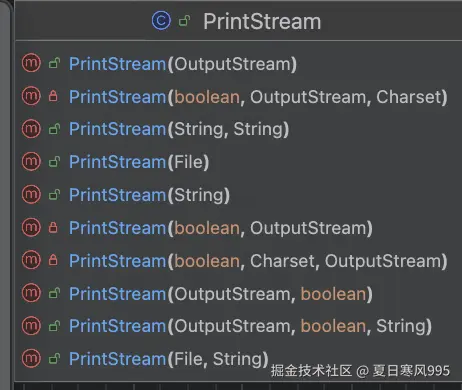This screenshot has height=390, width=462.
Task: Click method icon for PrintStream(String, String)
Action: 31,128
